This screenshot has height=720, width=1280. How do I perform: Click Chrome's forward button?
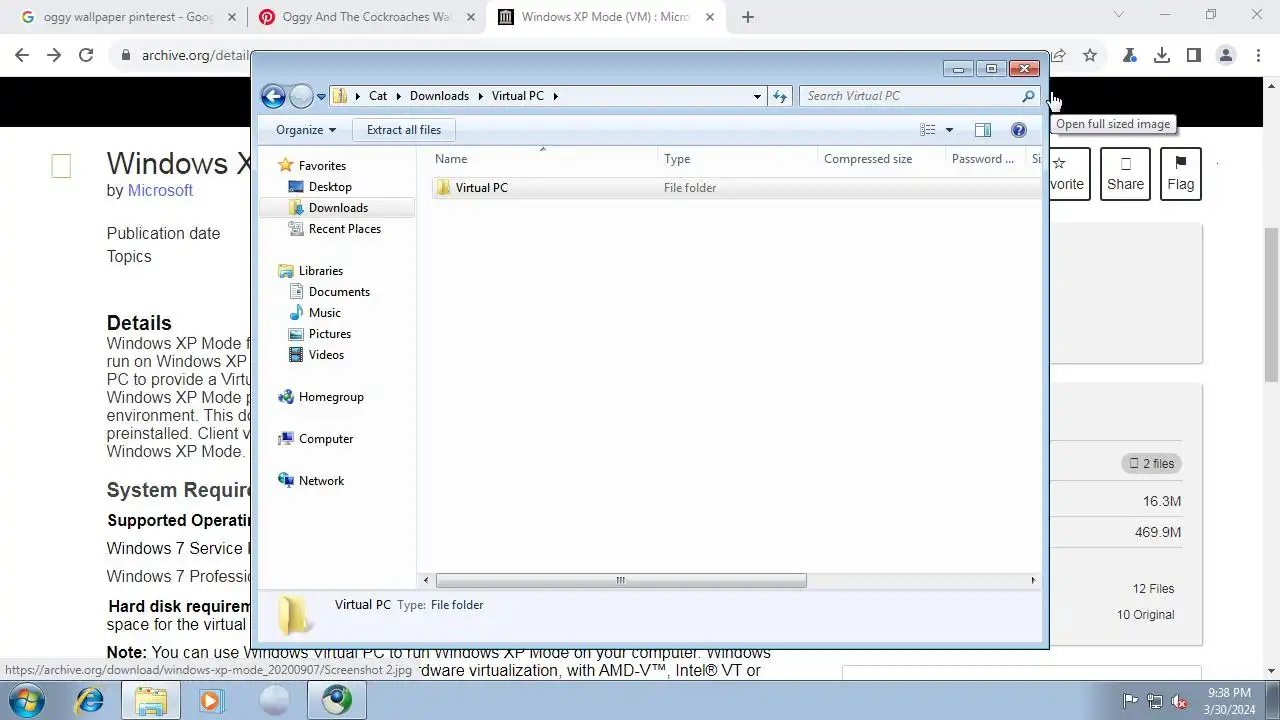pyautogui.click(x=54, y=56)
